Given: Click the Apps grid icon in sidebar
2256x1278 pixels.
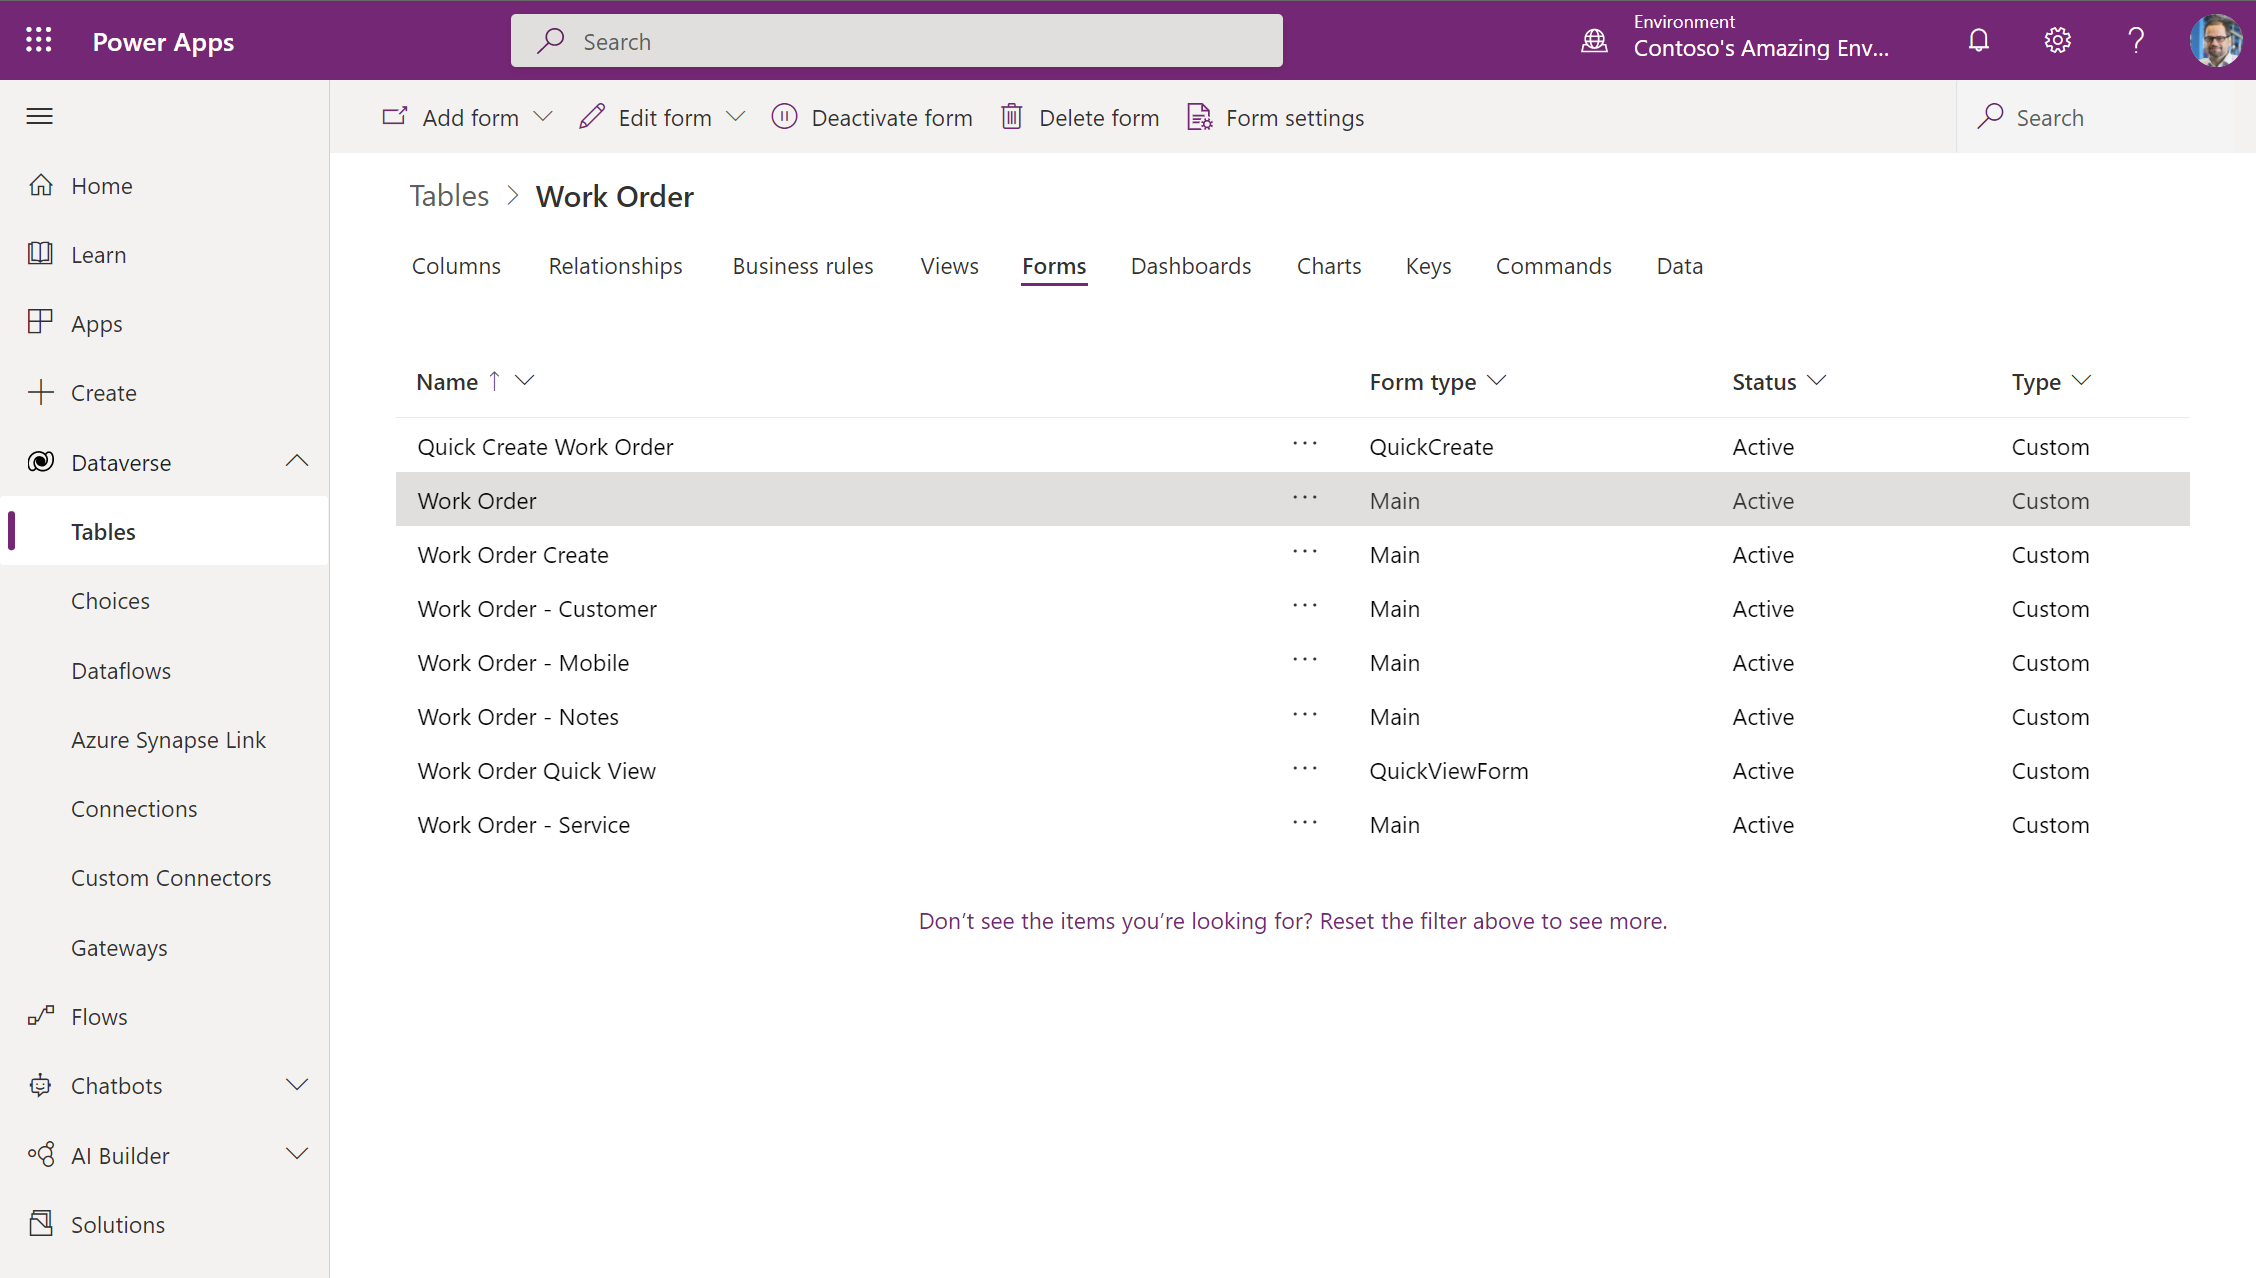Looking at the screenshot, I should coord(40,322).
